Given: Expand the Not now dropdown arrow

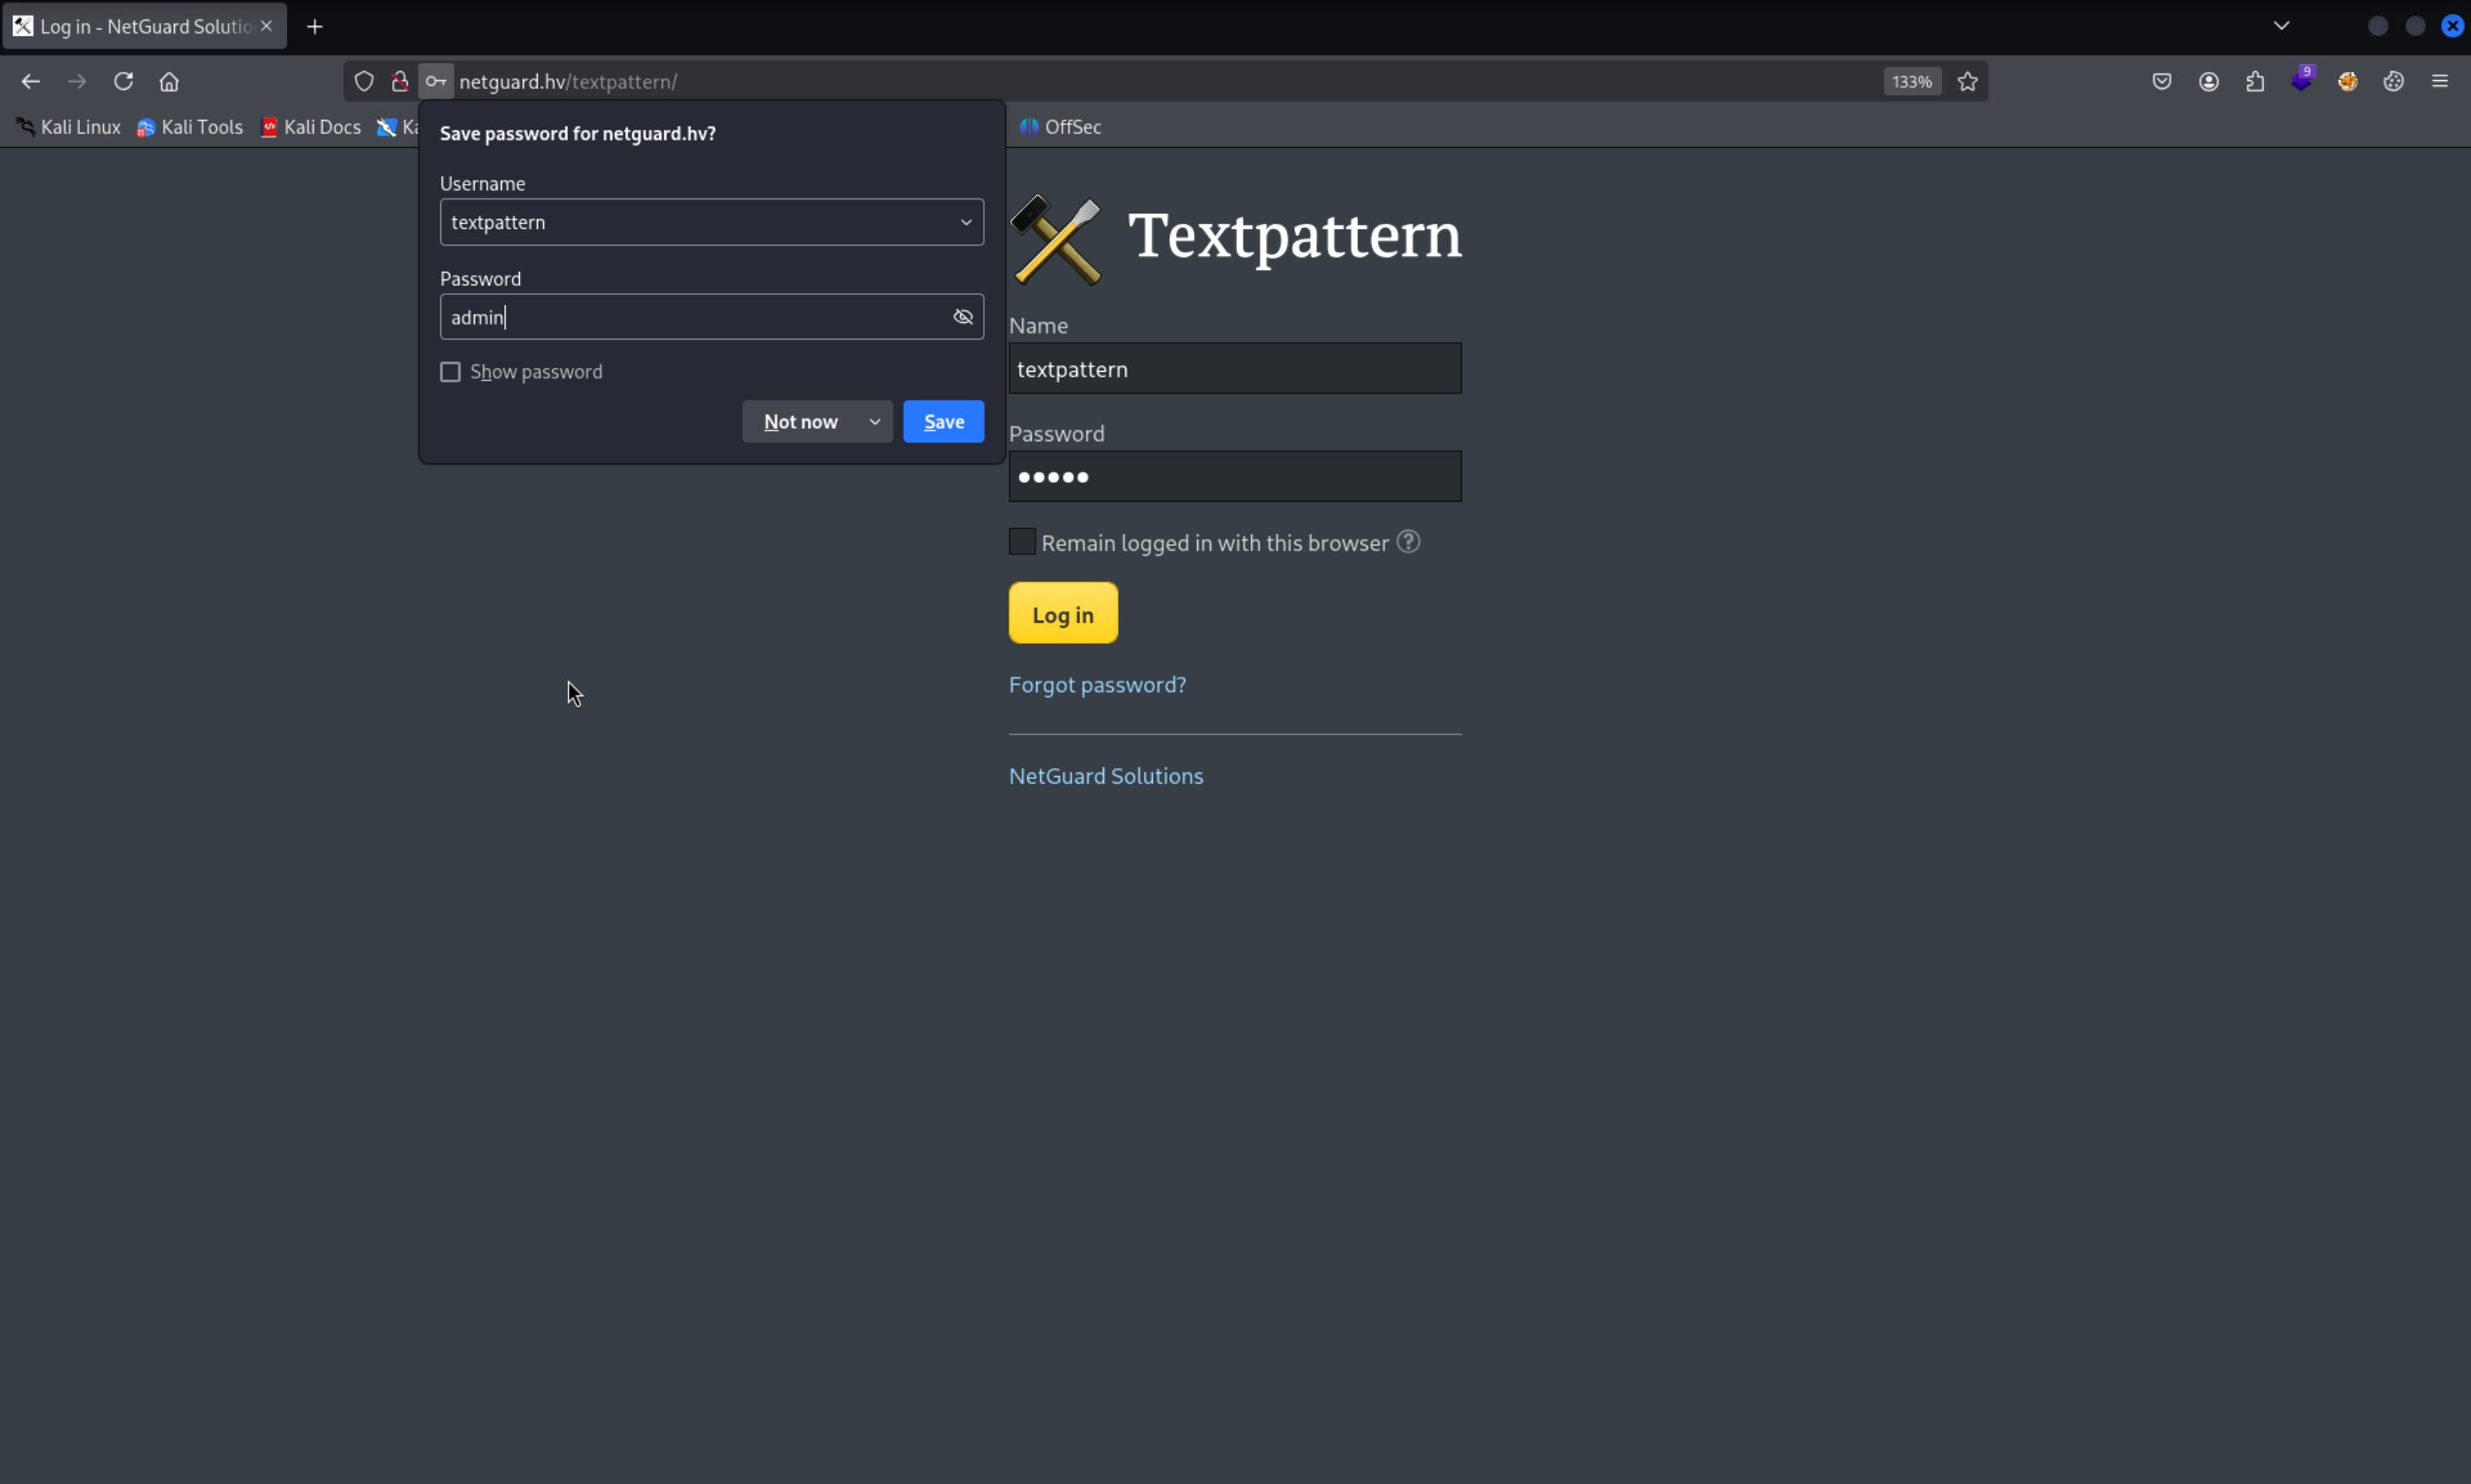Looking at the screenshot, I should 875,422.
